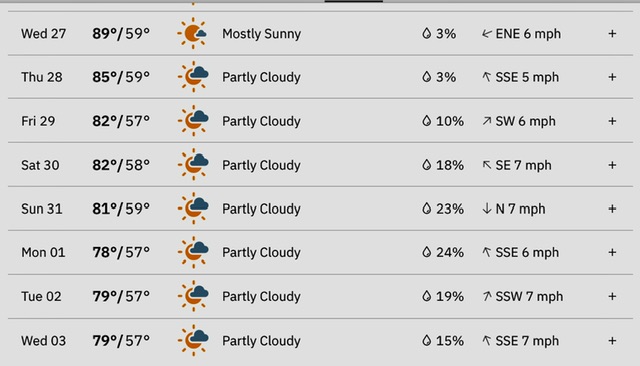Click the partly cloudy icon for Mon 01
Image resolution: width=640 pixels, height=366 pixels.
193,252
